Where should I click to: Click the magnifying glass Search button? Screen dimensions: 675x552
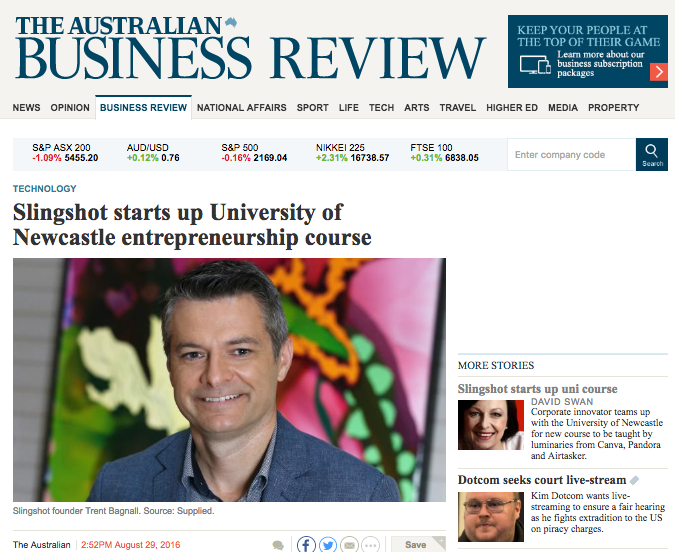coord(652,155)
